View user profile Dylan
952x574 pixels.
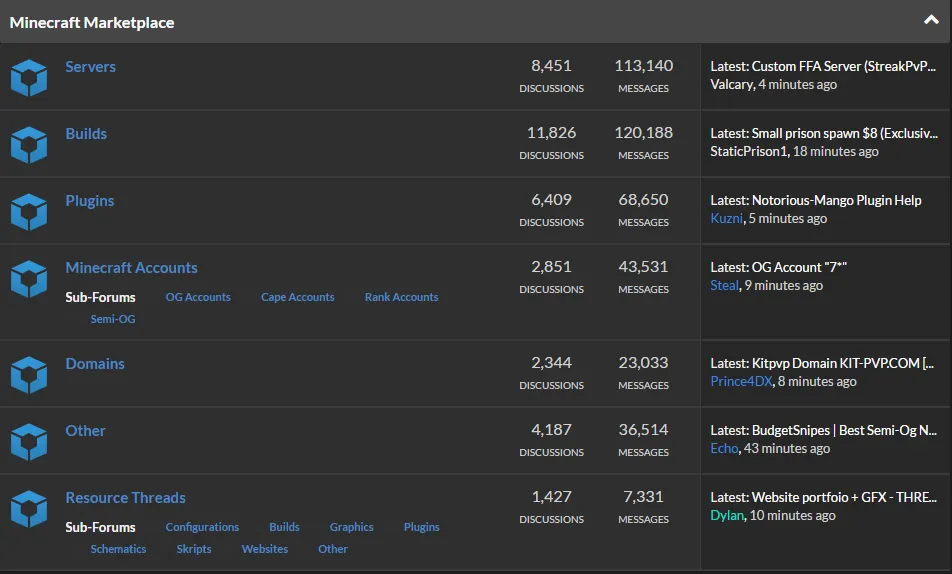coord(727,516)
